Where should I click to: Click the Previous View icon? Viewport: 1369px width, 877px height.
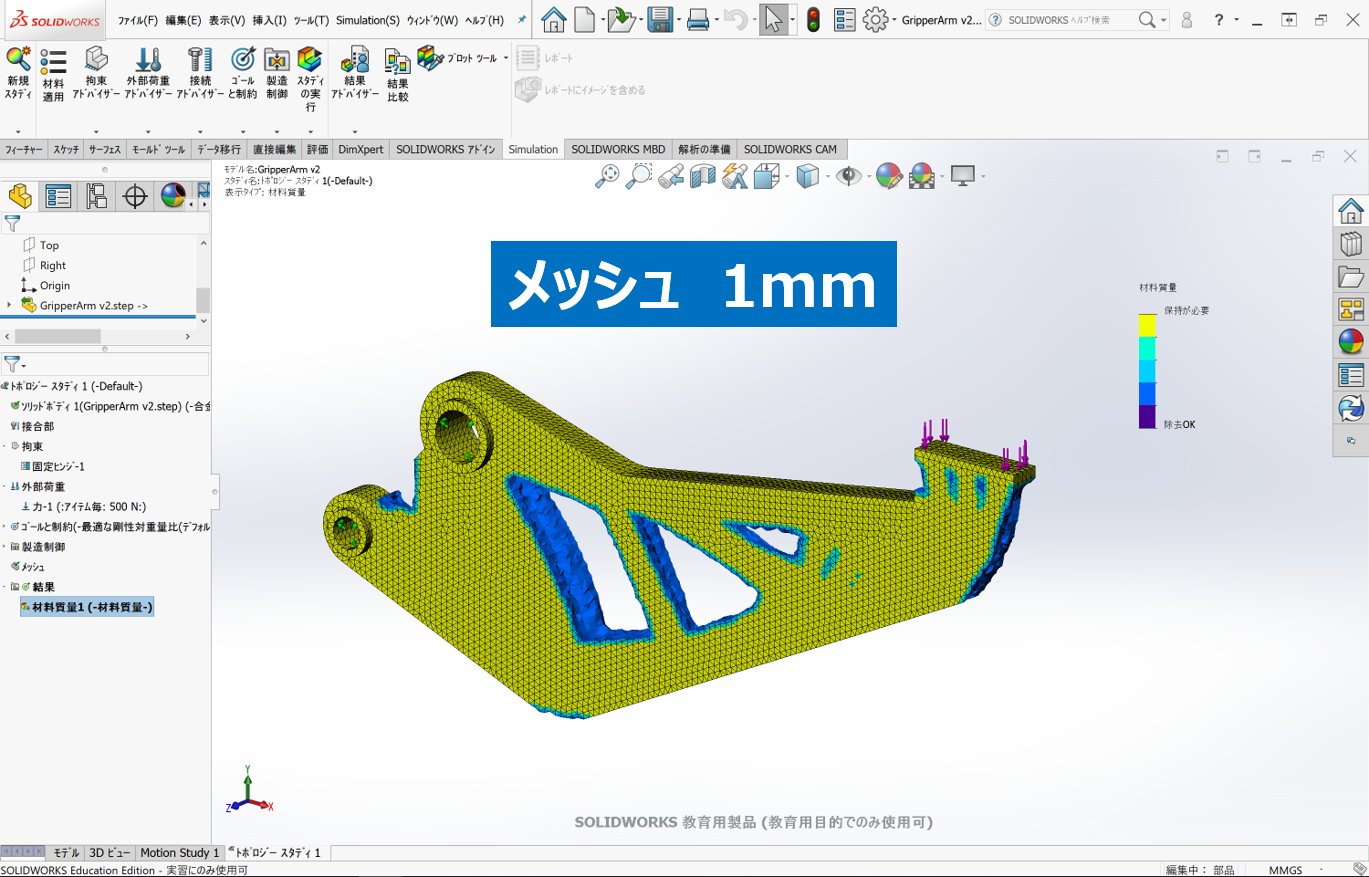tap(671, 176)
